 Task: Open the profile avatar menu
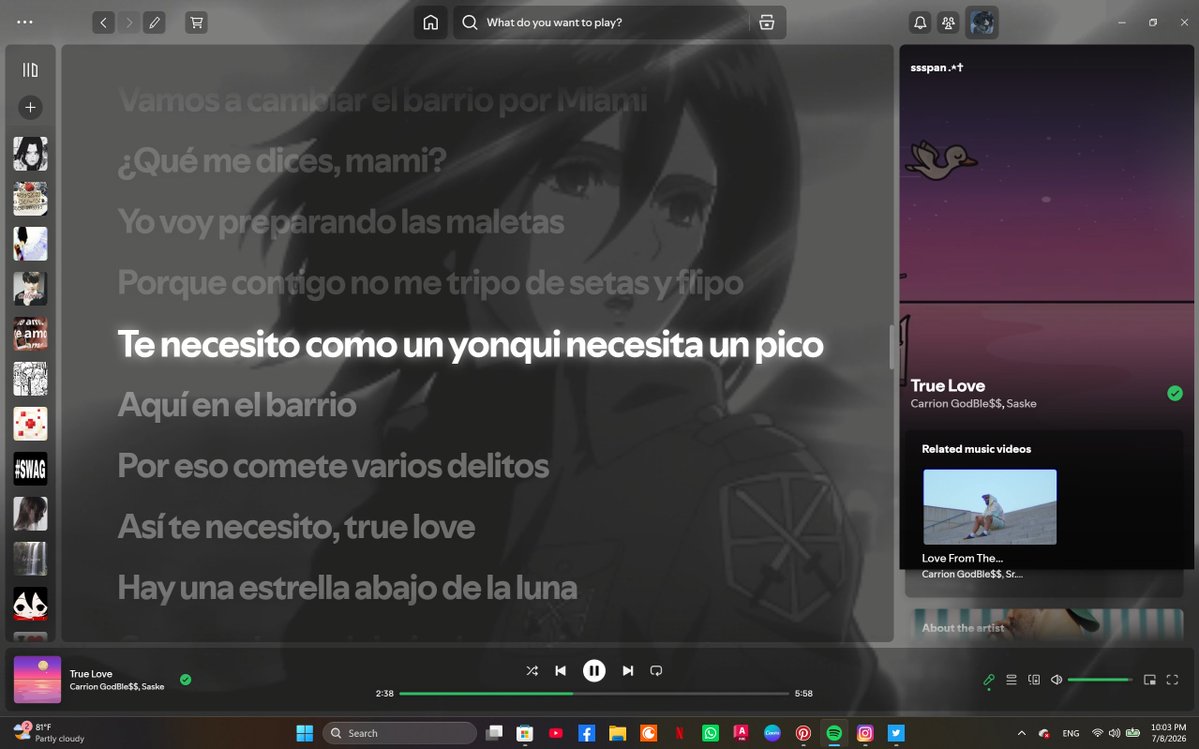click(x=982, y=23)
